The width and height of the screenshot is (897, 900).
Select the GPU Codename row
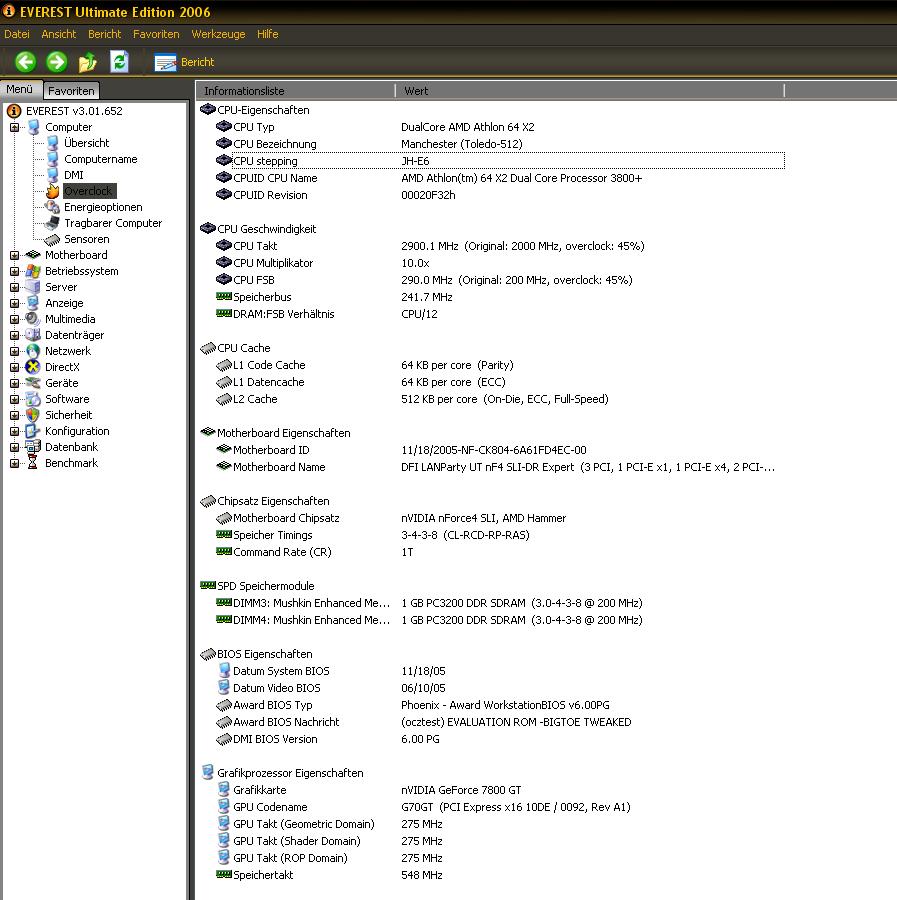[x=500, y=807]
